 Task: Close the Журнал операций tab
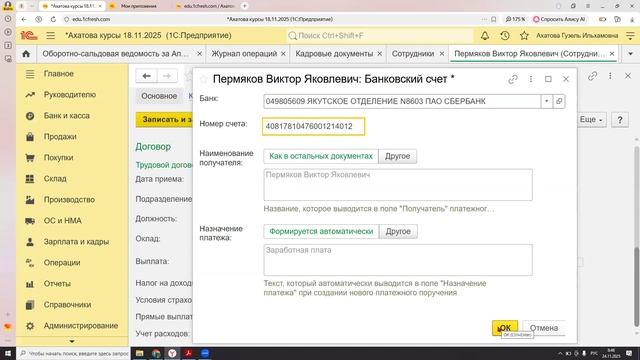pos(283,54)
